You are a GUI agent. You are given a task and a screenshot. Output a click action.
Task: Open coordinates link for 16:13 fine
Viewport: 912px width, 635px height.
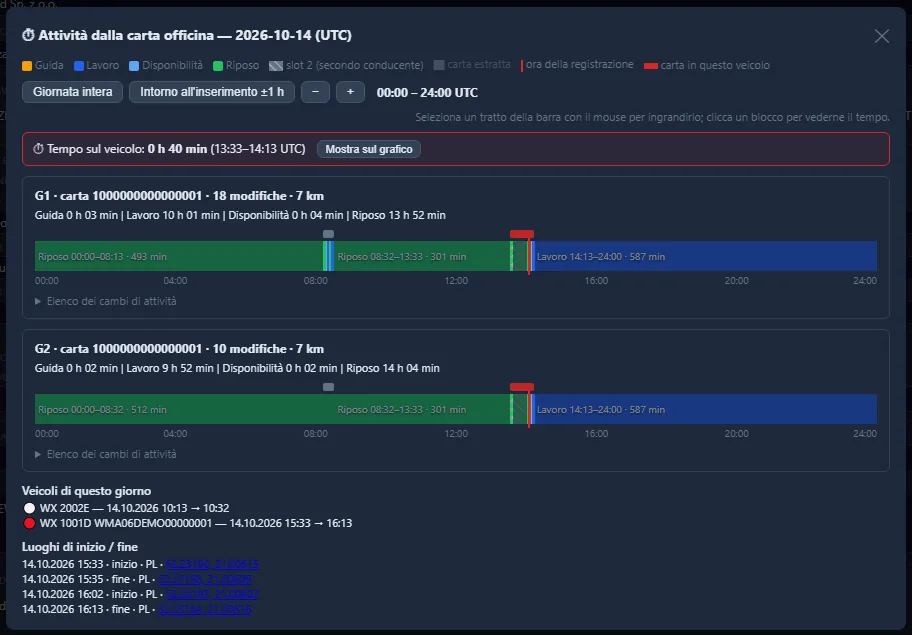[205, 609]
